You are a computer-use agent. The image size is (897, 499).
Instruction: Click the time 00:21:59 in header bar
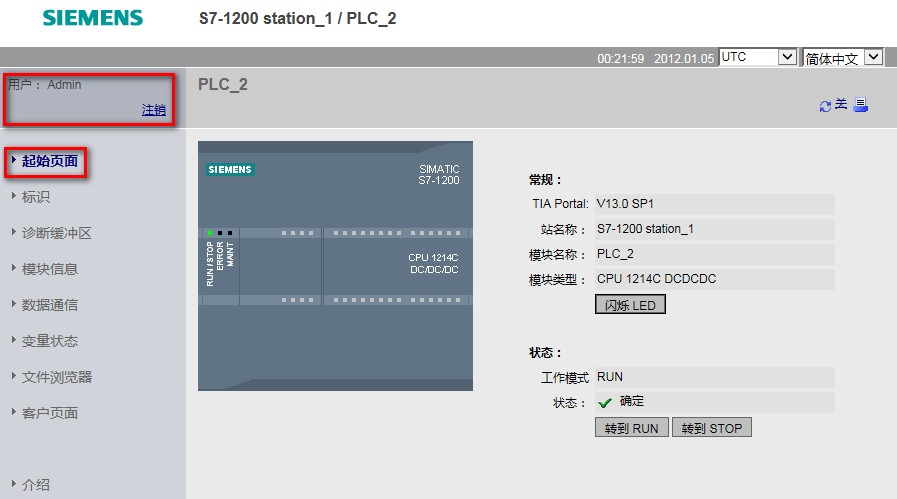tap(621, 58)
